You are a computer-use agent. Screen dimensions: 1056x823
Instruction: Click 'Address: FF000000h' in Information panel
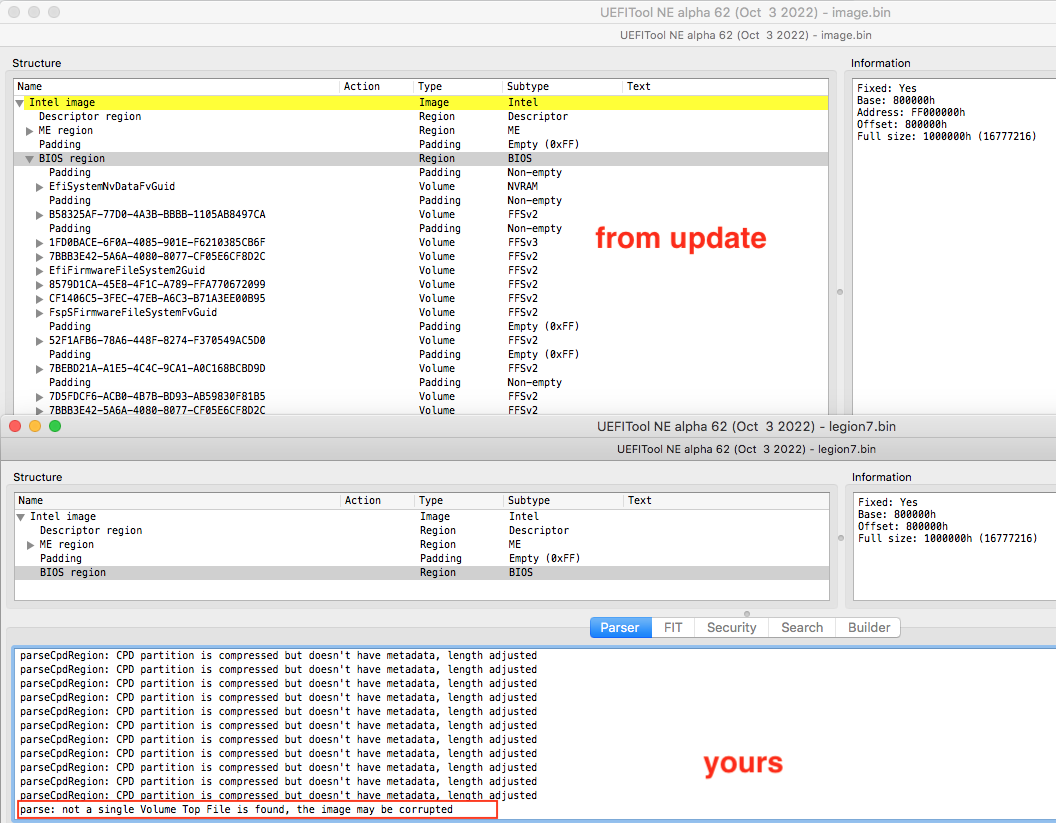(911, 112)
